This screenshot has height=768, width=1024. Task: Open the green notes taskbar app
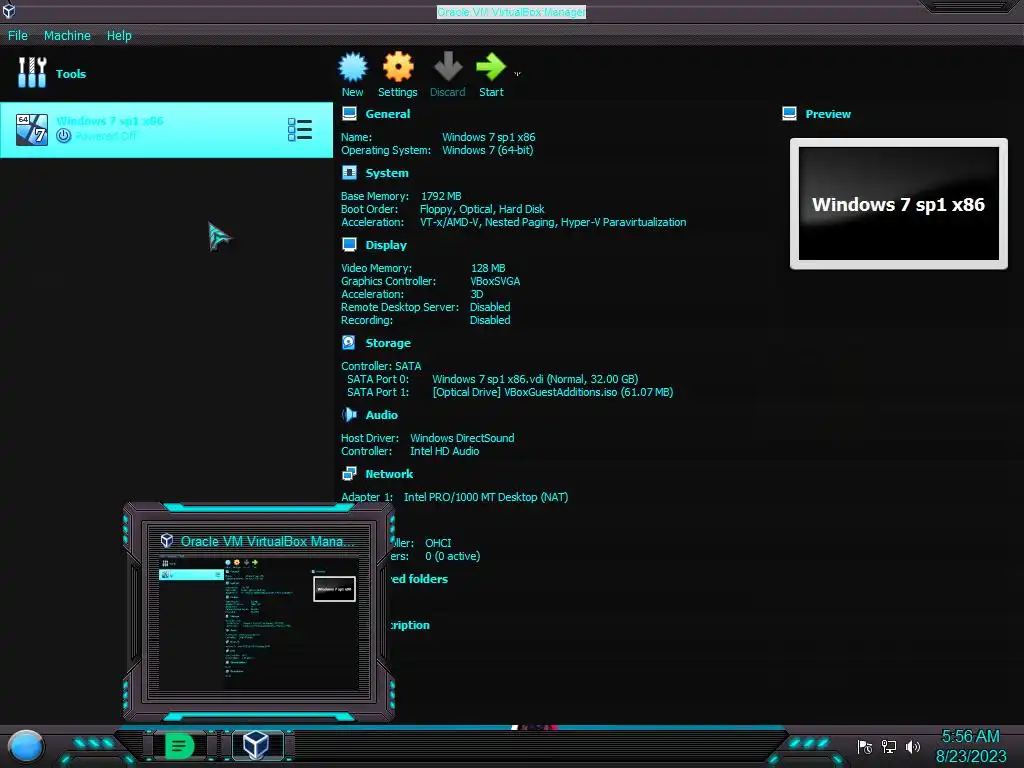[x=179, y=746]
